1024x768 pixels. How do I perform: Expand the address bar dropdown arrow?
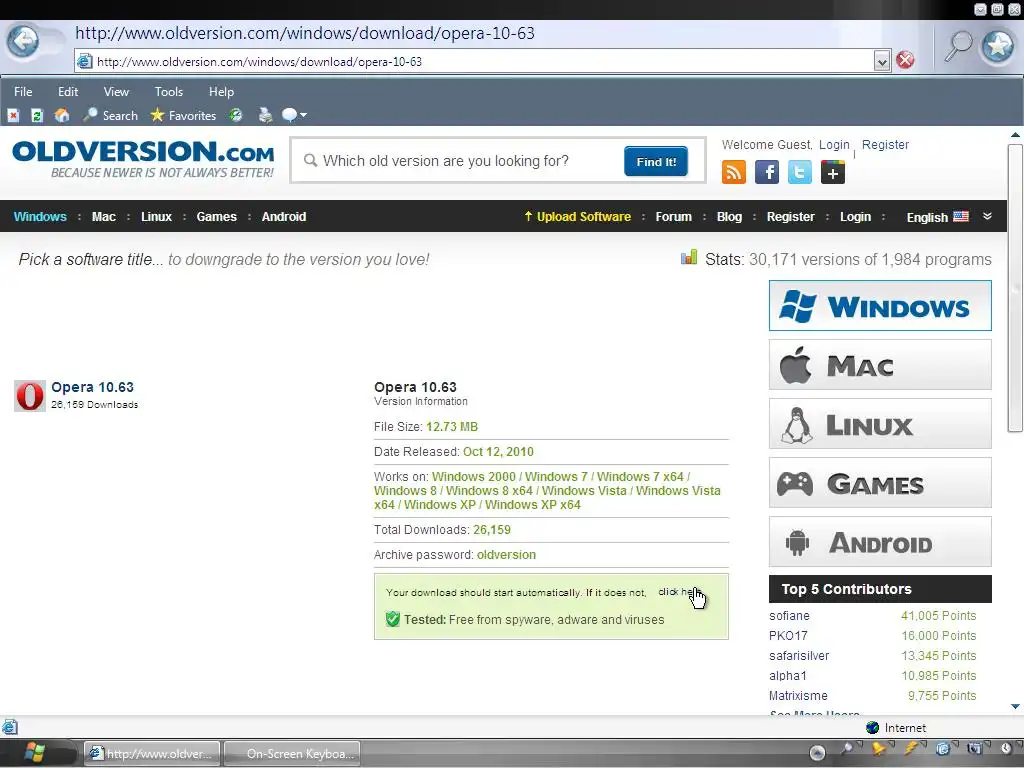pyautogui.click(x=882, y=61)
